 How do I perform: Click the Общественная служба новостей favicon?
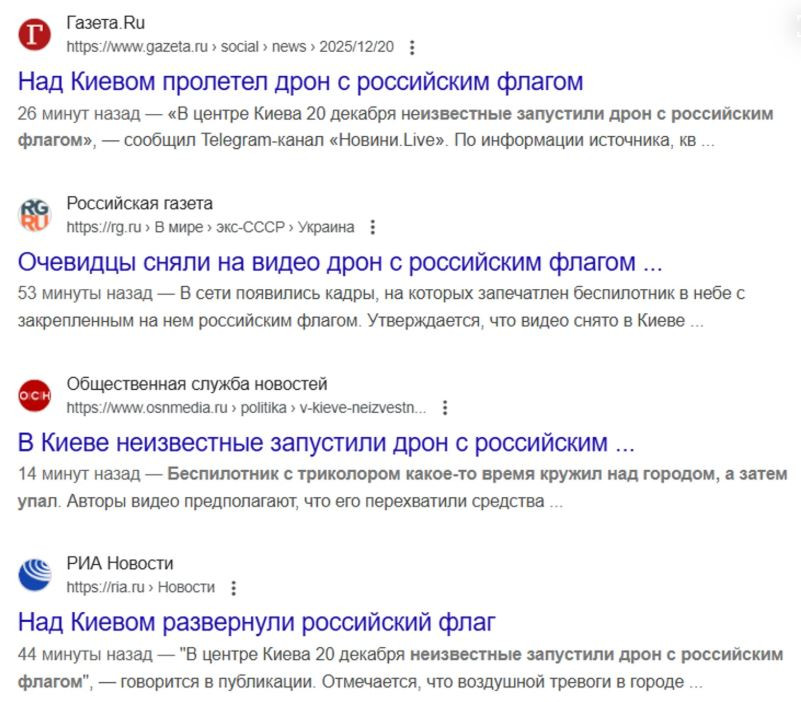coord(34,396)
